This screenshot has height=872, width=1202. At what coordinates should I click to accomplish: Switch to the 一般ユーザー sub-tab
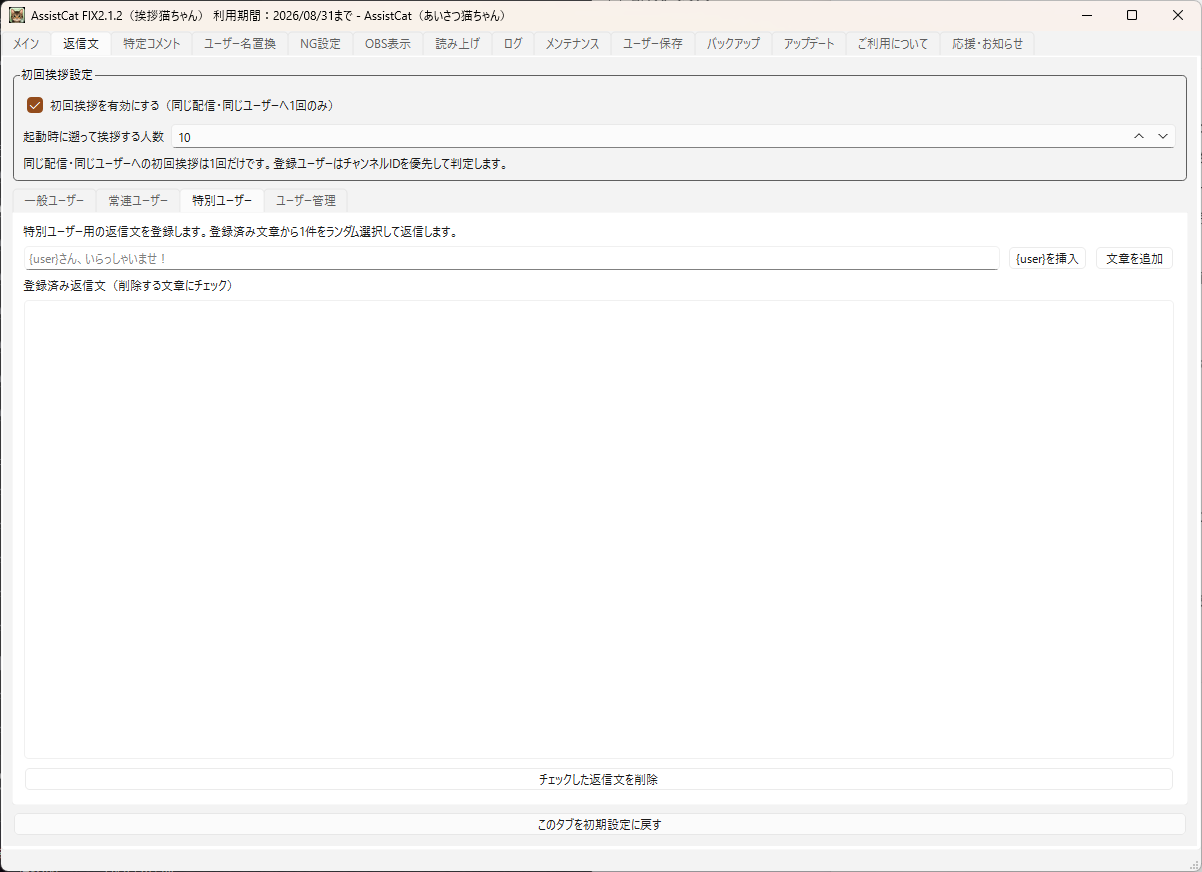pos(54,200)
